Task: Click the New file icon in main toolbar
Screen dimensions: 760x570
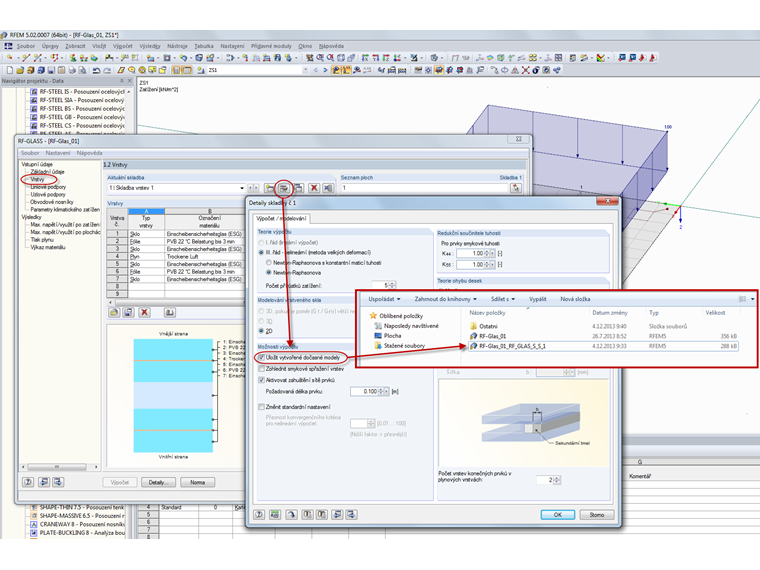Action: pos(10,70)
